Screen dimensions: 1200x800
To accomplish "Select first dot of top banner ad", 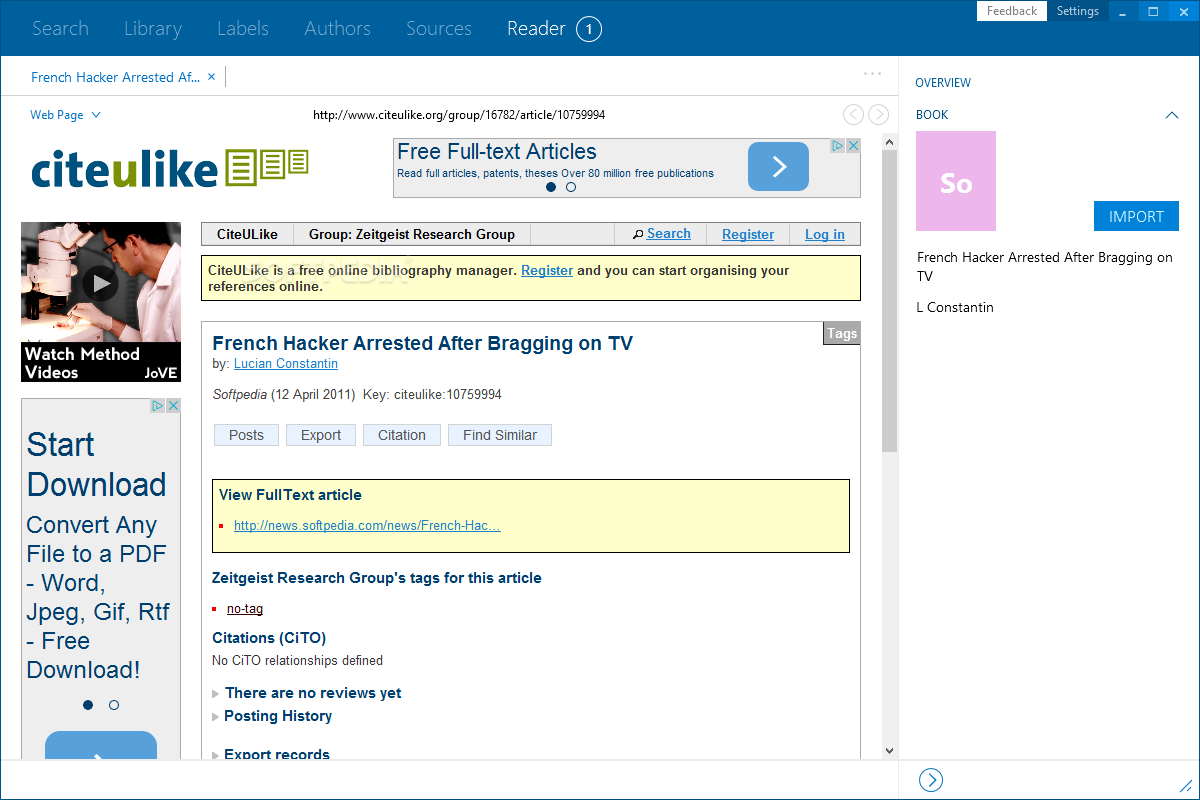I will coord(551,187).
